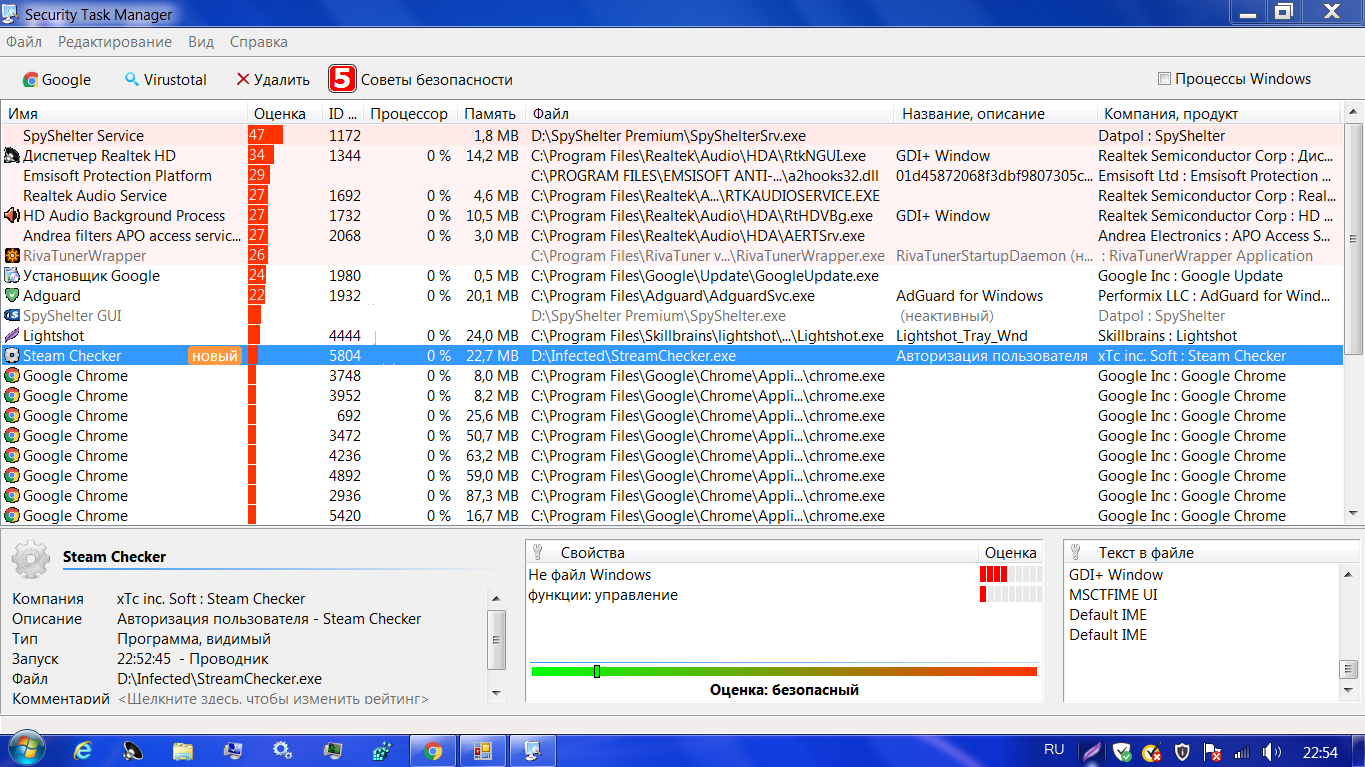1365x767 pixels.
Task: Open the network signal icon in the tray
Action: (1242, 751)
